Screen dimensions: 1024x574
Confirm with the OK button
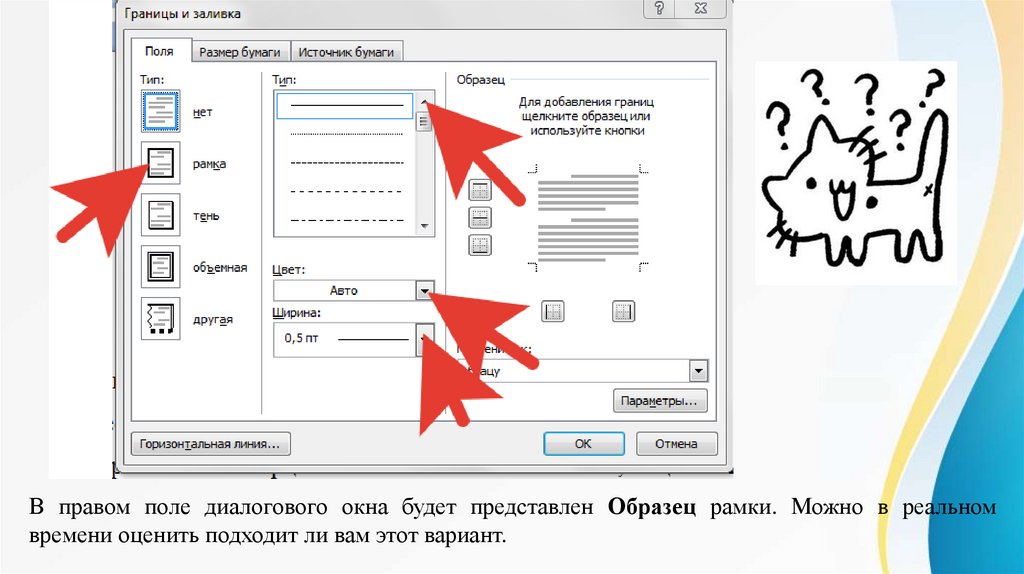point(584,444)
